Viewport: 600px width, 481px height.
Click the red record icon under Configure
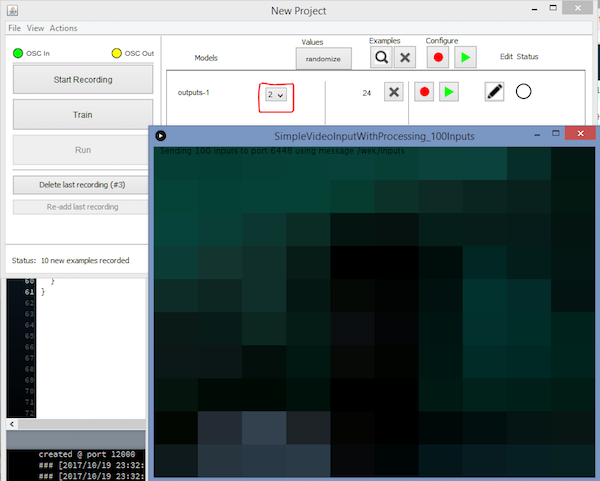438,58
